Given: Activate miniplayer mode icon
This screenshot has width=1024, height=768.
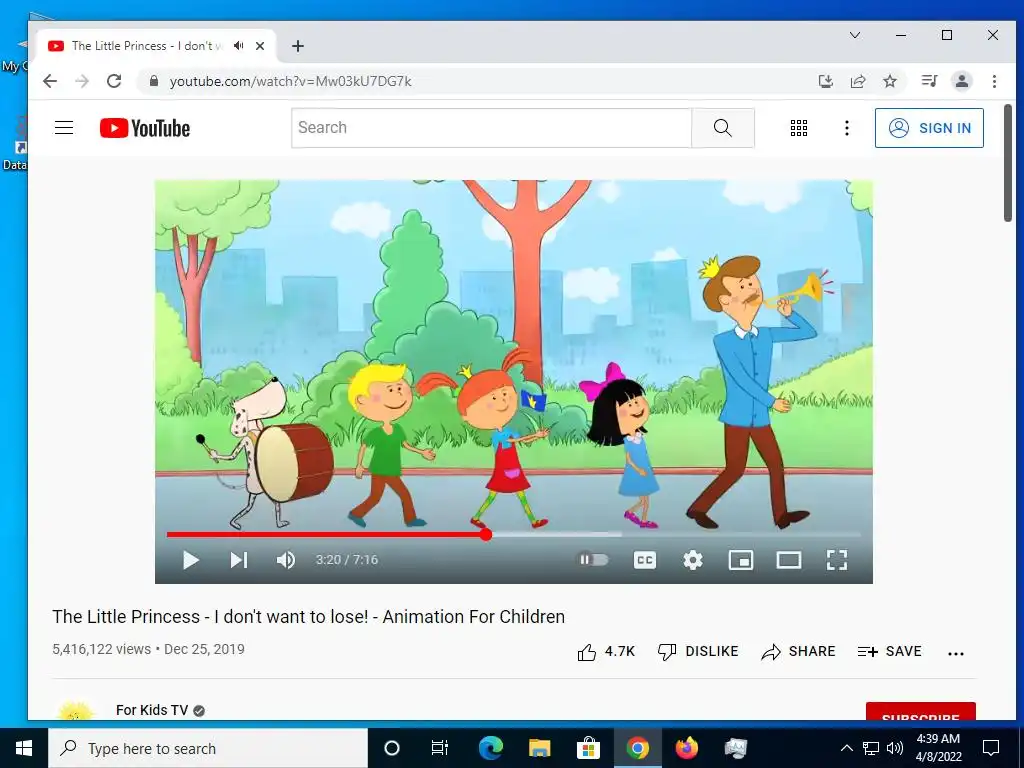Looking at the screenshot, I should (741, 560).
